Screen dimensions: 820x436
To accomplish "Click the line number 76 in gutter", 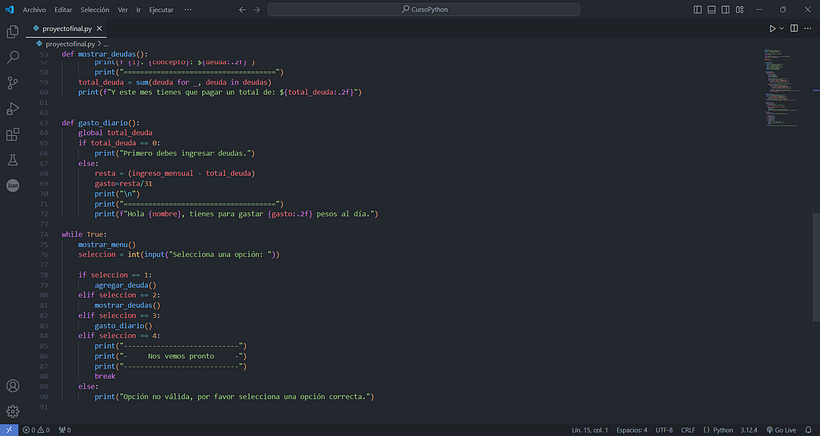I will [44, 255].
